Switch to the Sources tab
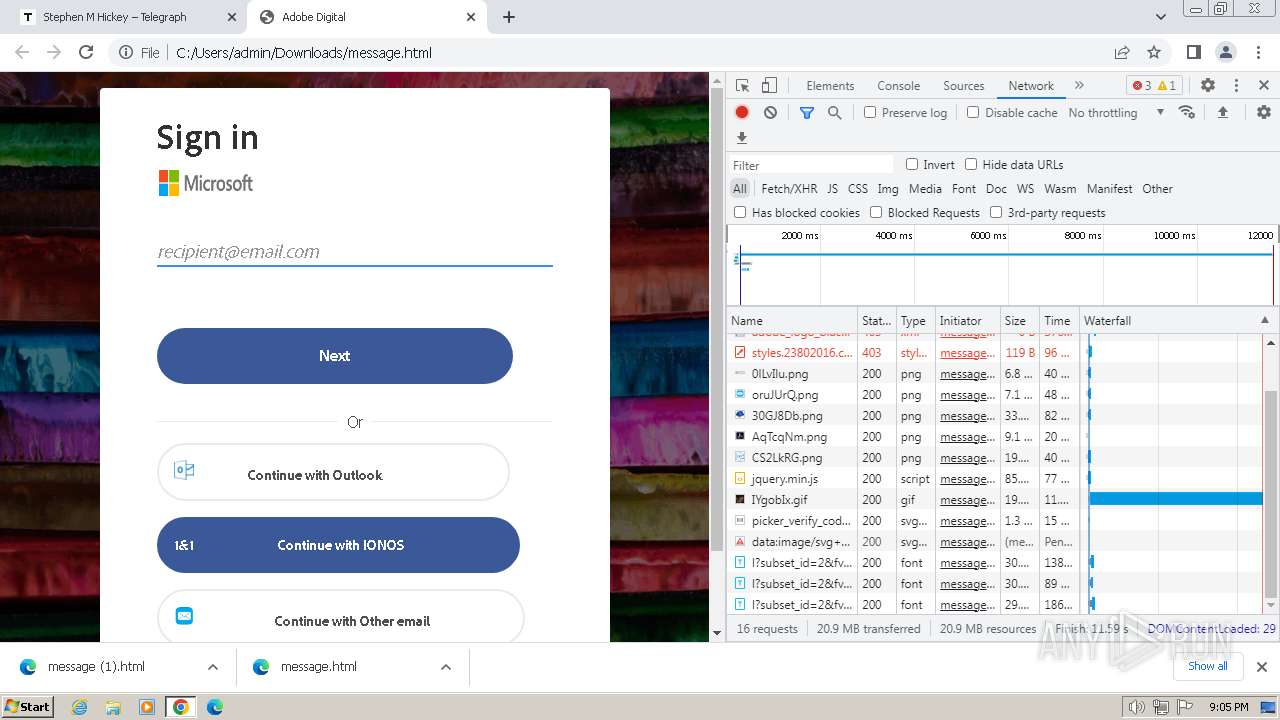The height and width of the screenshot is (720, 1280). click(x=964, y=86)
